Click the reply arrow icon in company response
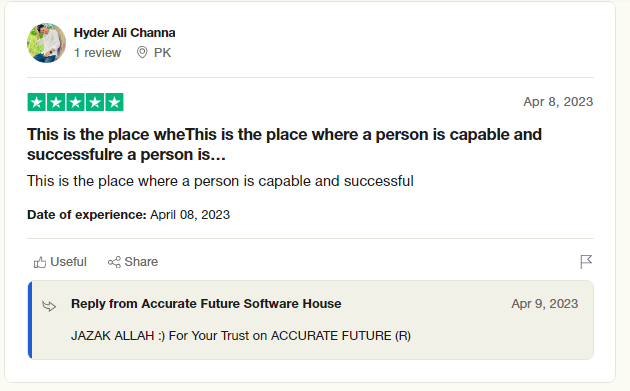Screen dimensions: 630x391 (49, 306)
